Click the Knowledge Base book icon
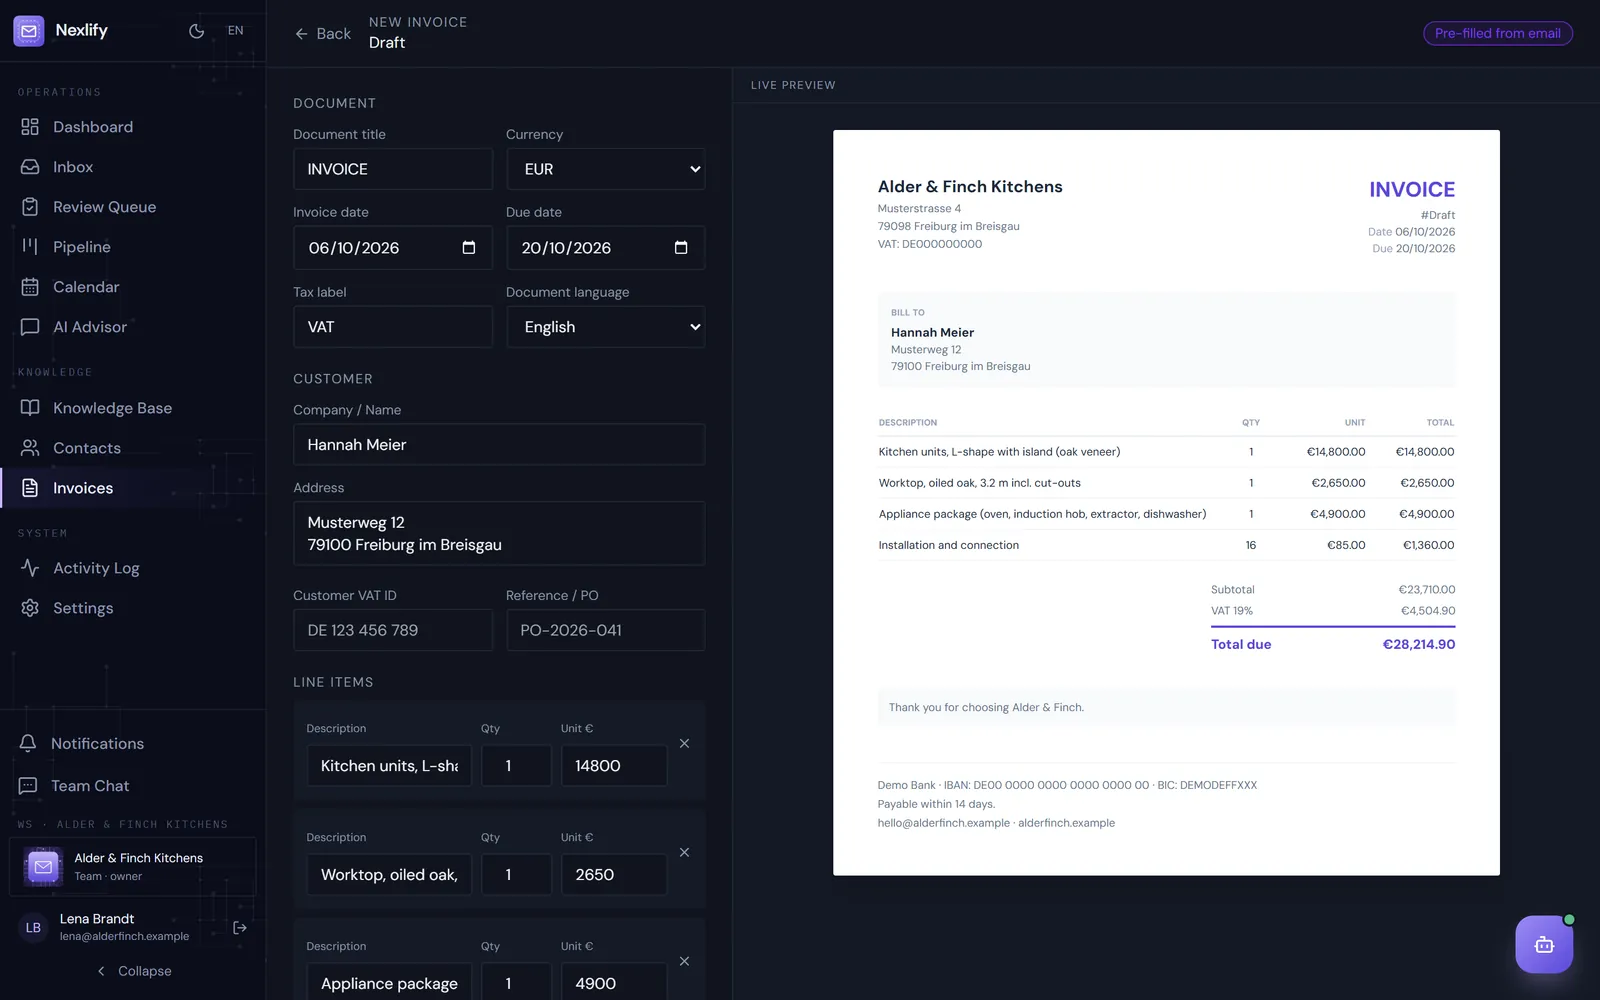1600x1000 pixels. click(30, 408)
